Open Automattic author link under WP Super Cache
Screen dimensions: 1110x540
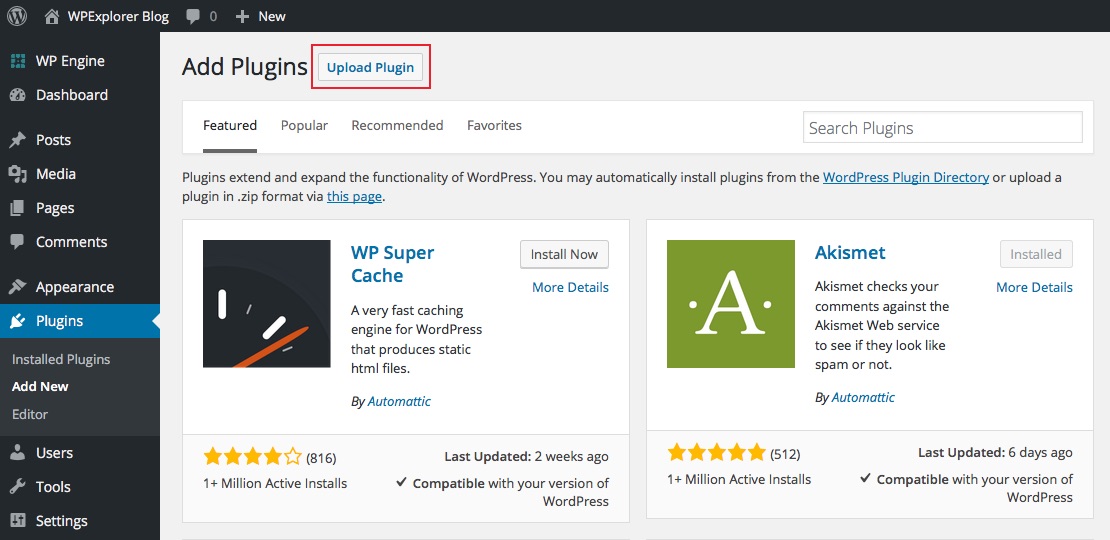[x=399, y=401]
